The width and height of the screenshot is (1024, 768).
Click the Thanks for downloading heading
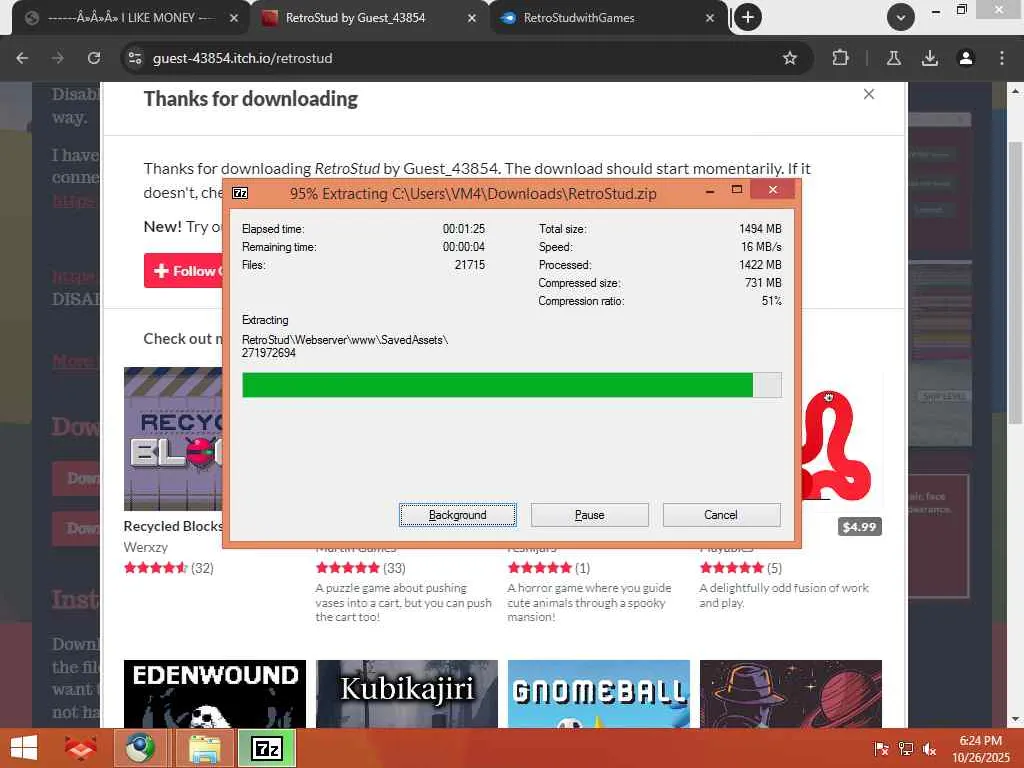click(x=251, y=99)
